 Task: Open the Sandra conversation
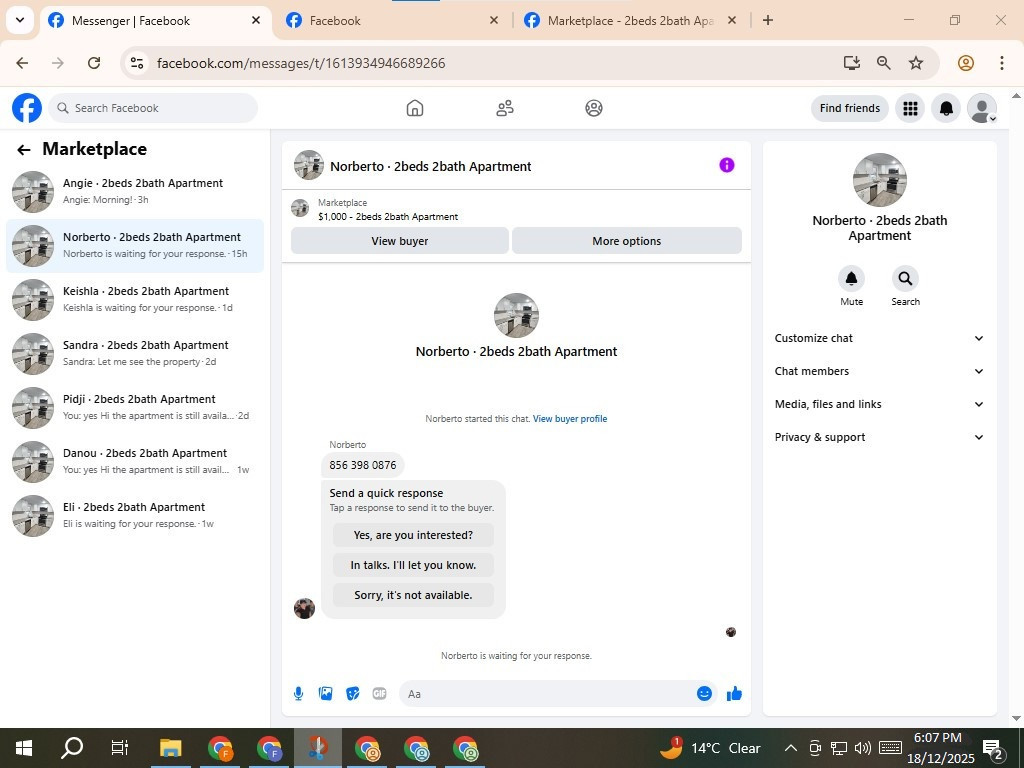[135, 353]
